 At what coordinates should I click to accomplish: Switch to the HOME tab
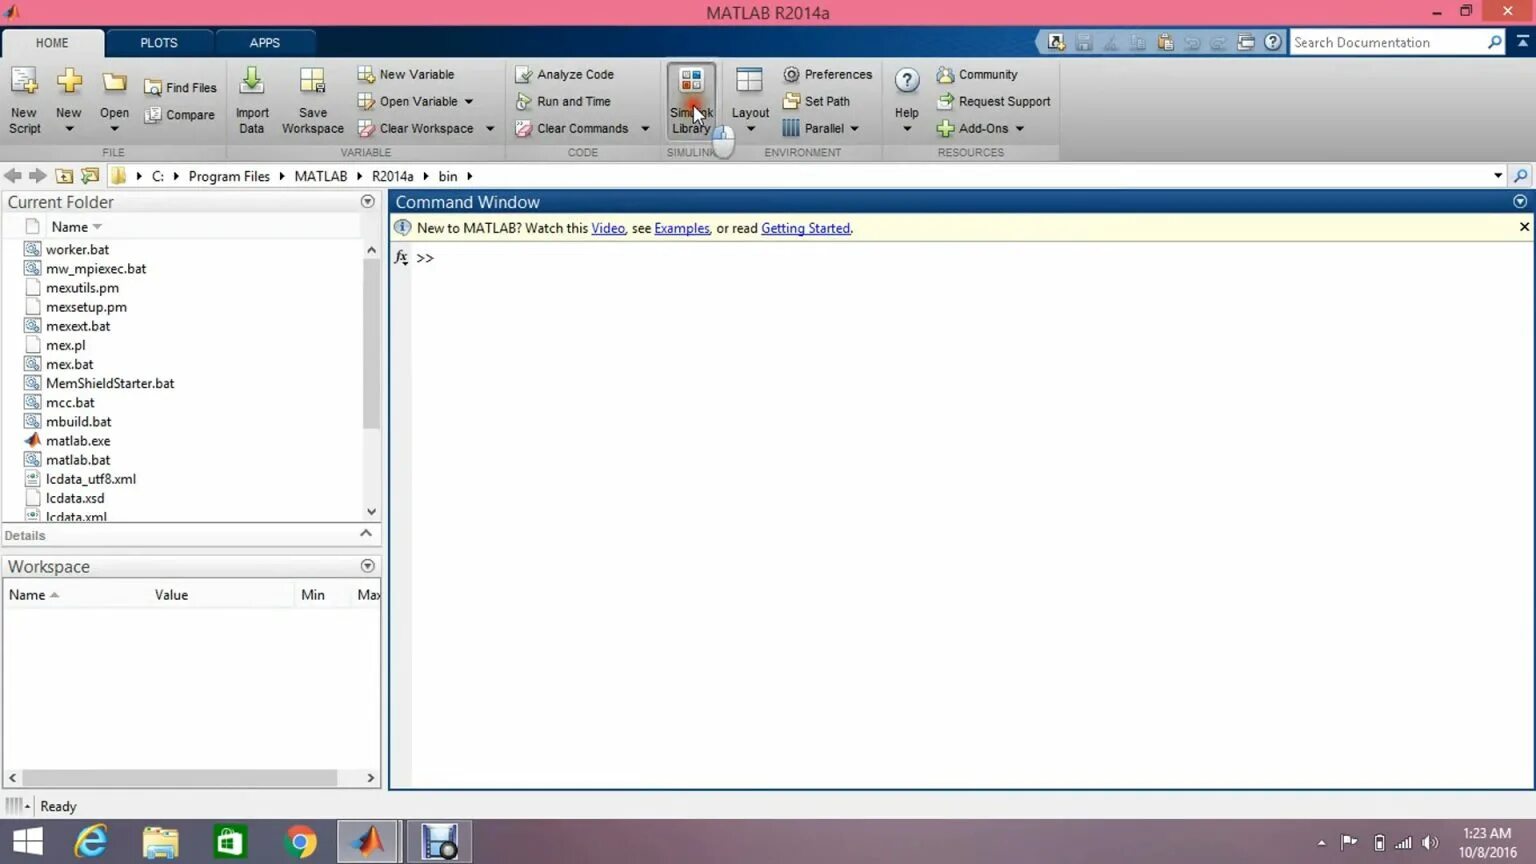[52, 43]
